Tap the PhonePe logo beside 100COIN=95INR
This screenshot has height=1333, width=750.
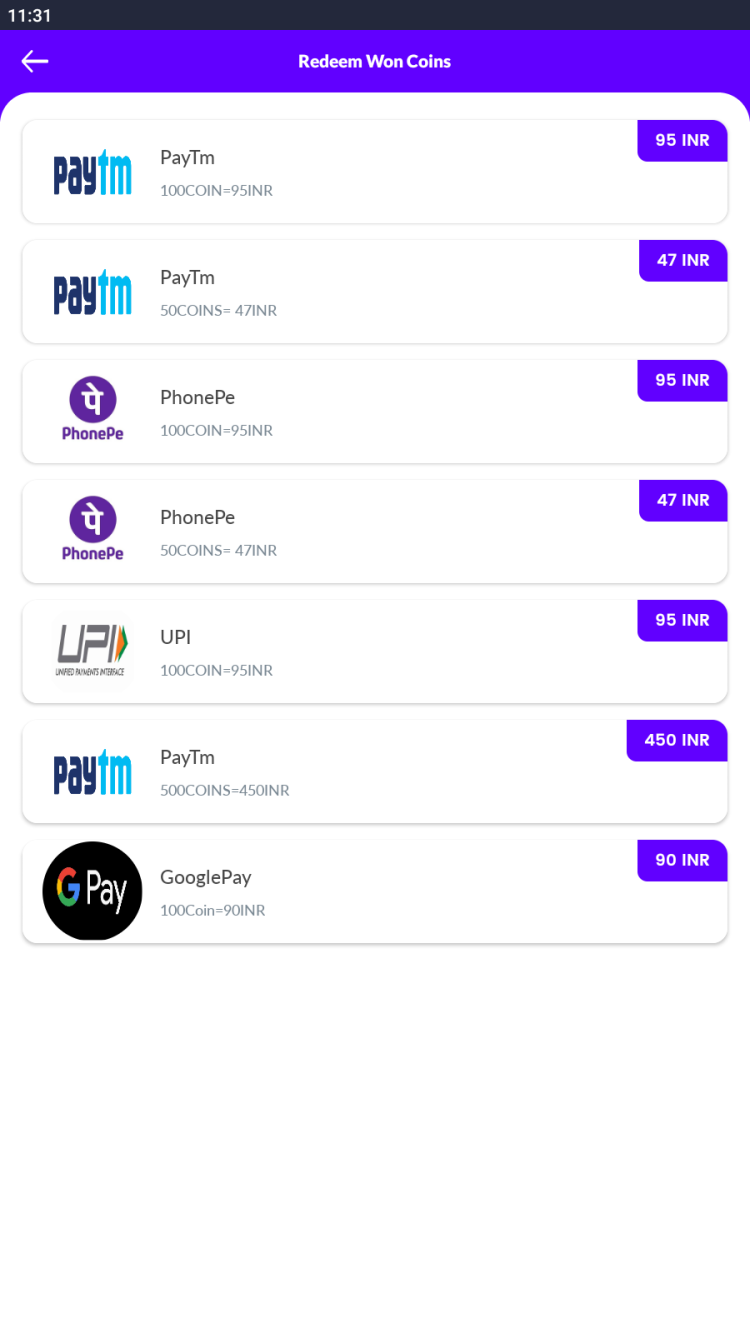point(92,410)
